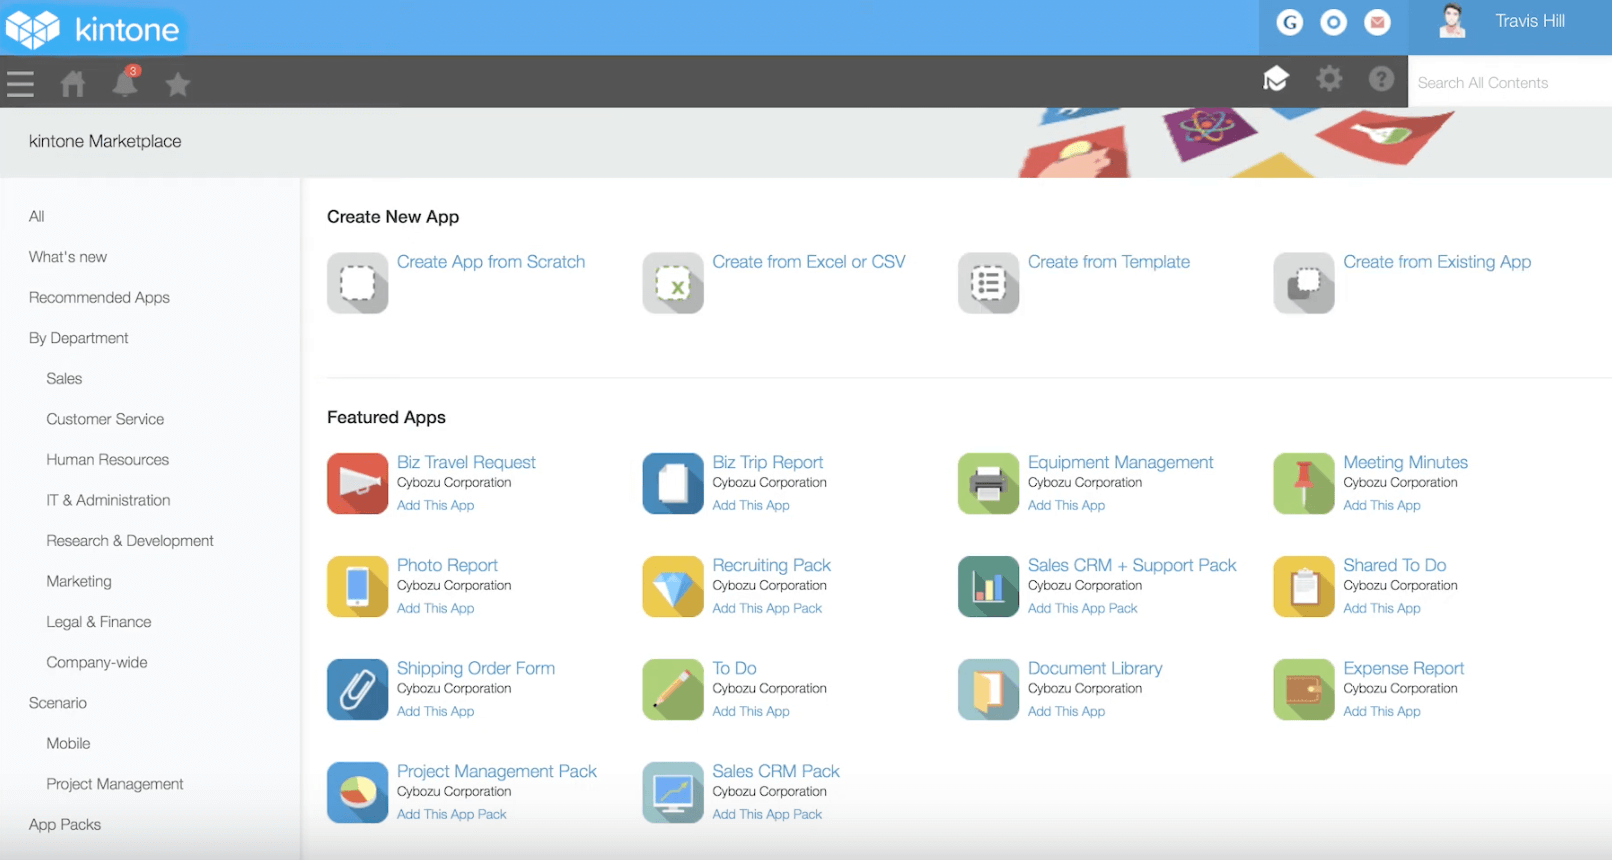
Task: Open the help question mark icon
Action: click(1381, 79)
